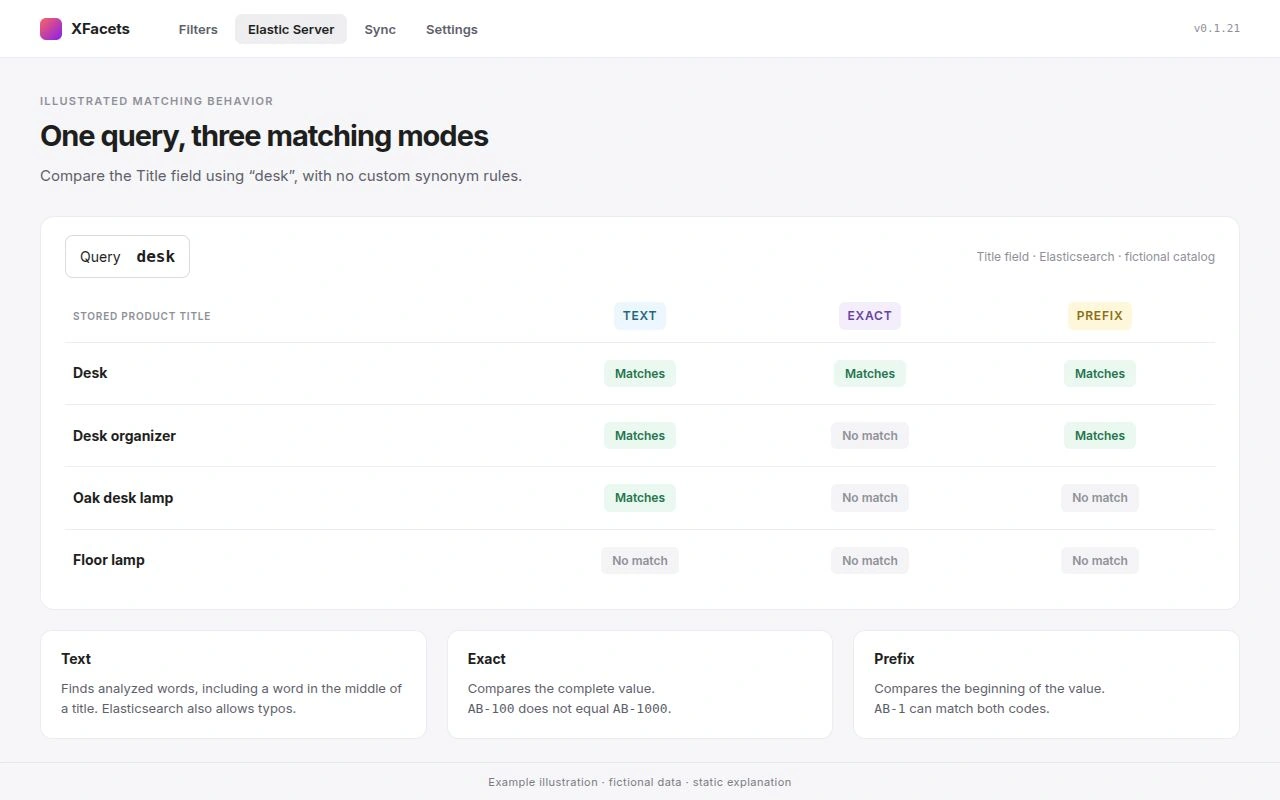Click the Stored Product Title header
Viewport: 1280px width, 800px height.
click(x=142, y=316)
